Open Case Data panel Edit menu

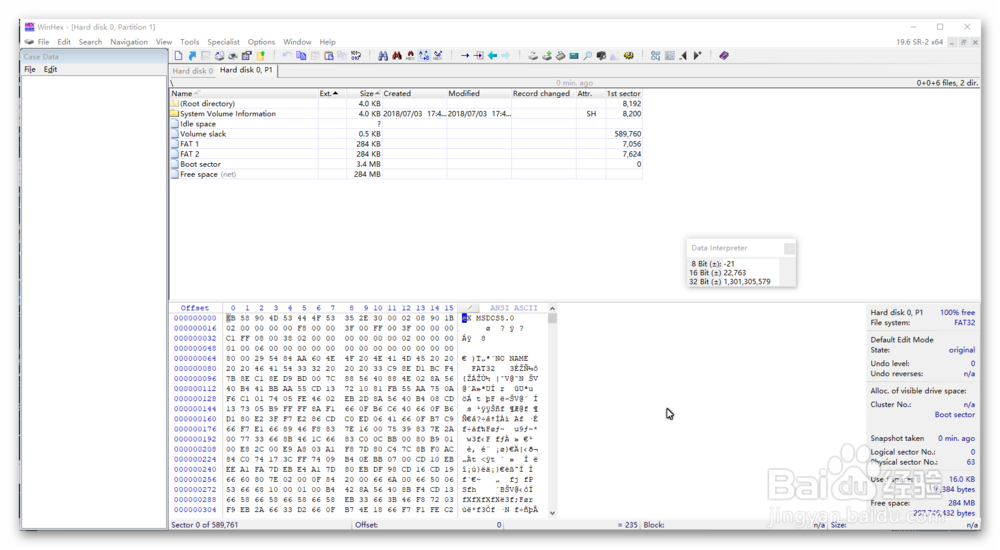point(50,69)
